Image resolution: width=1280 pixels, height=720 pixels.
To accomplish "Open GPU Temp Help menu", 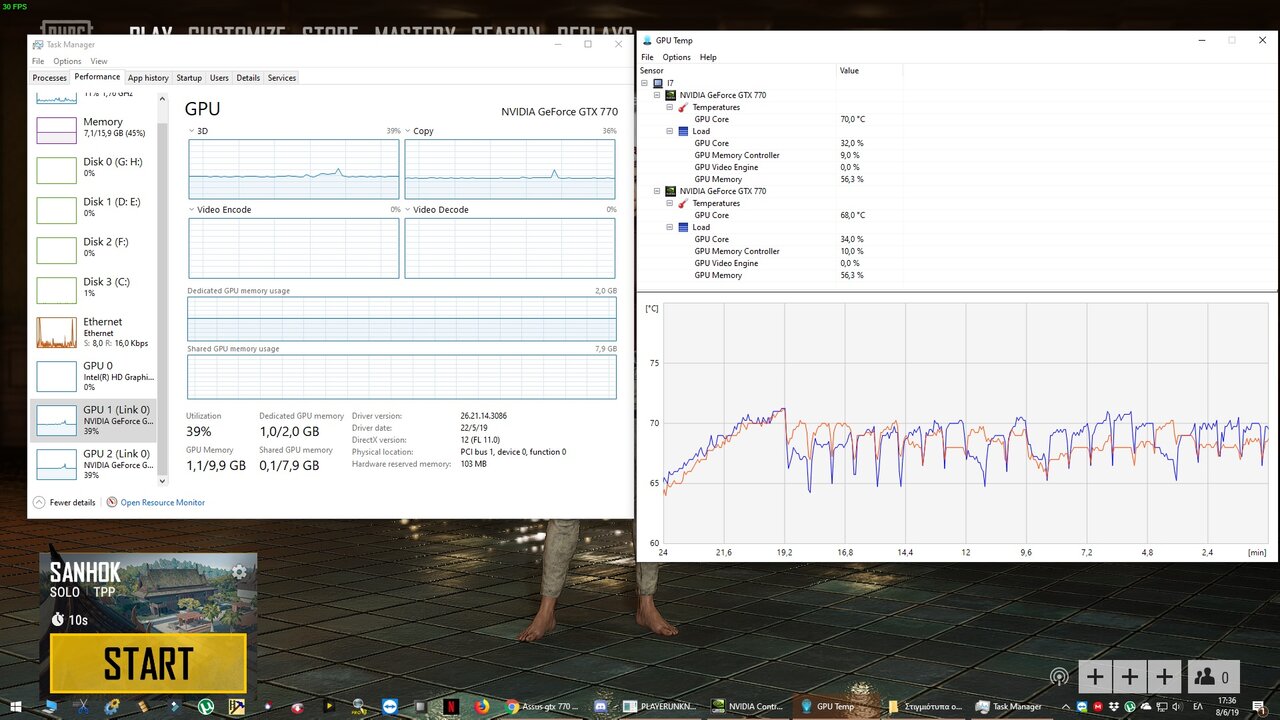I will click(x=708, y=57).
